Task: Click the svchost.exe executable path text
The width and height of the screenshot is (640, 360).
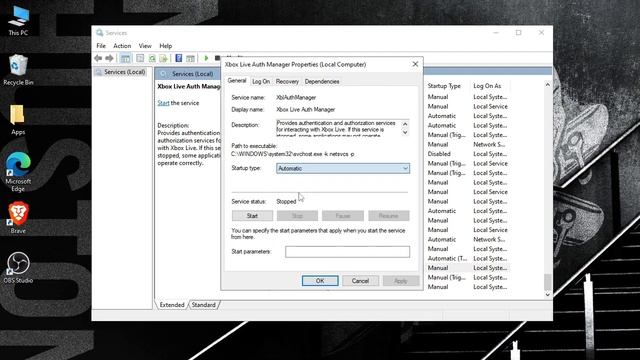Action: coord(293,154)
